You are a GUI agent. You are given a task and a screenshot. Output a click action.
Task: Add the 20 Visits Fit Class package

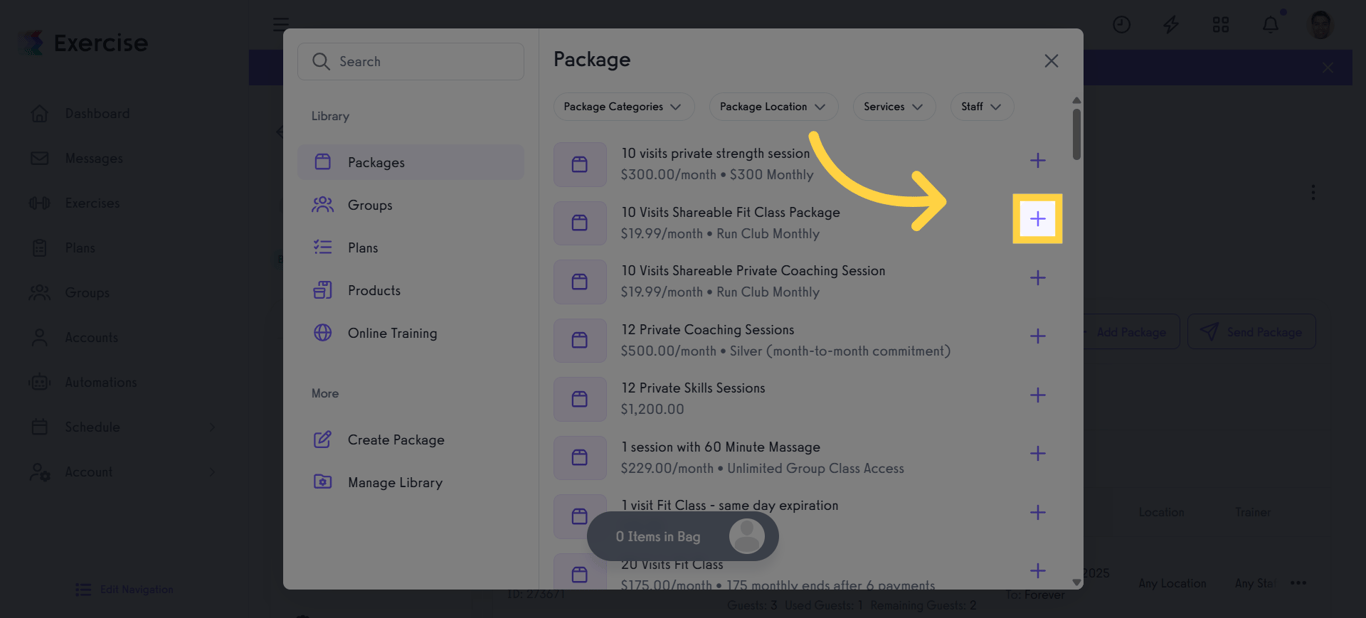tap(1037, 572)
